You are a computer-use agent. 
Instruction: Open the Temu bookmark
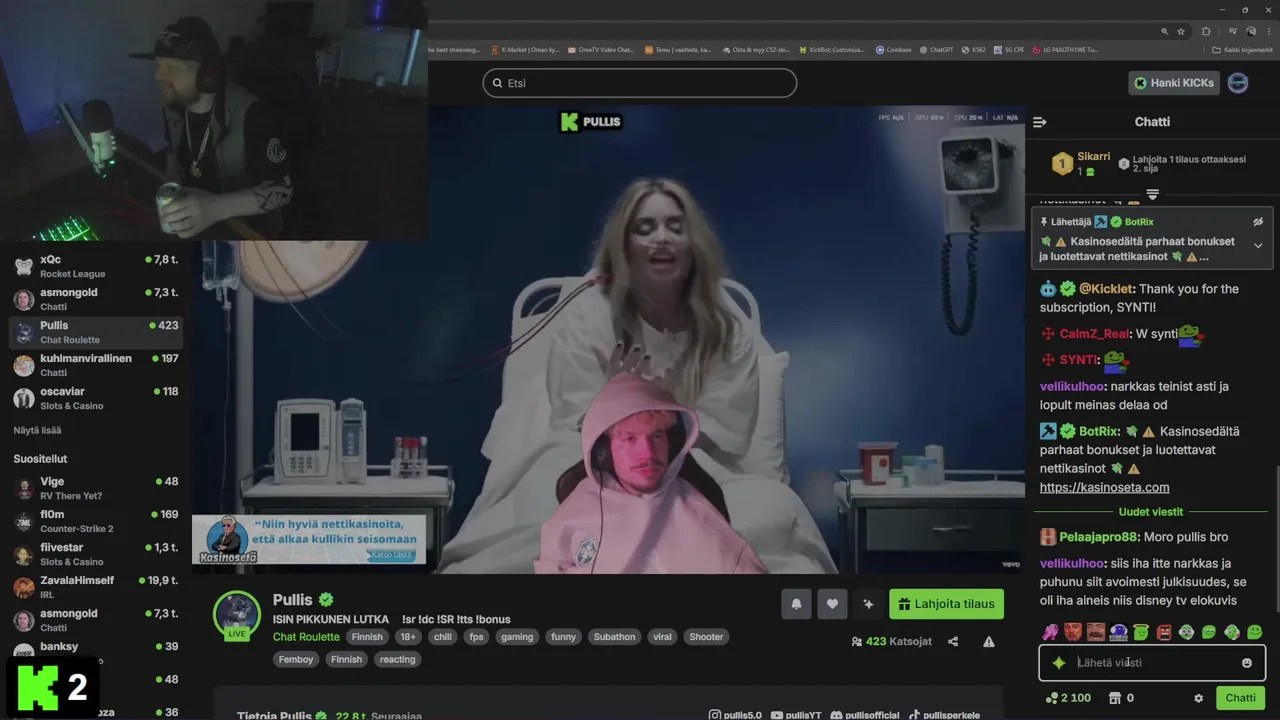(678, 49)
